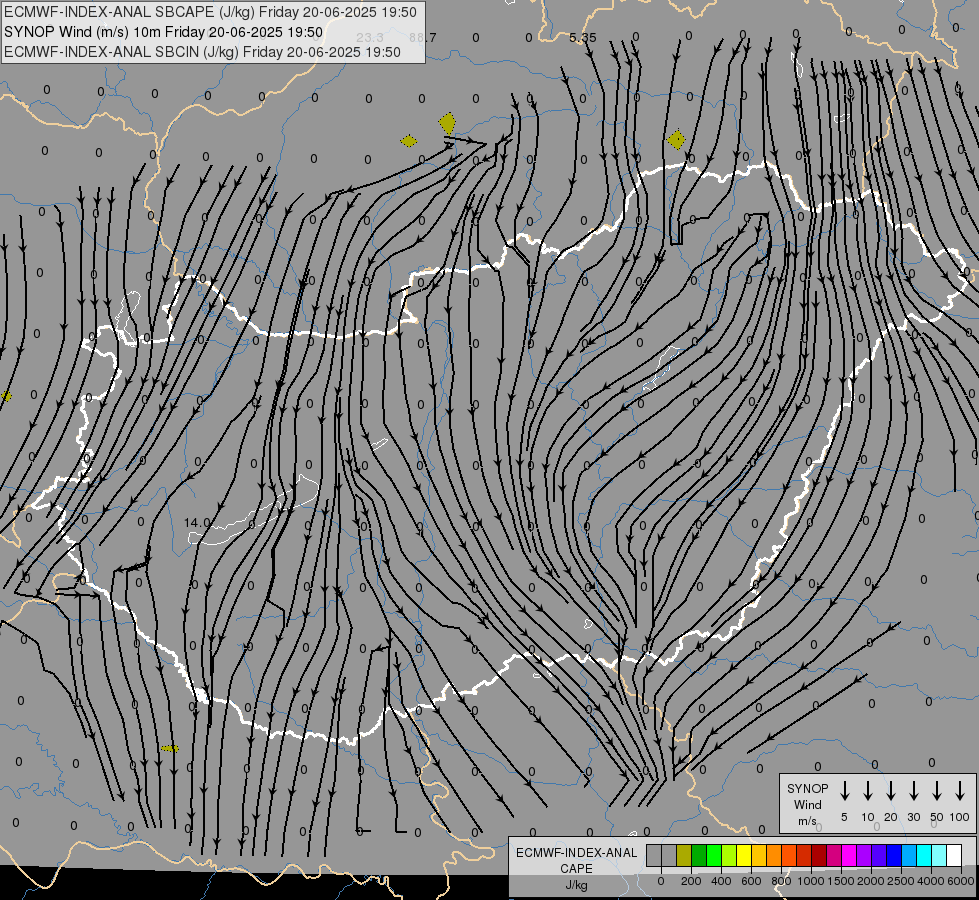Click the wind arrow above the 30 m/s label

point(913,790)
